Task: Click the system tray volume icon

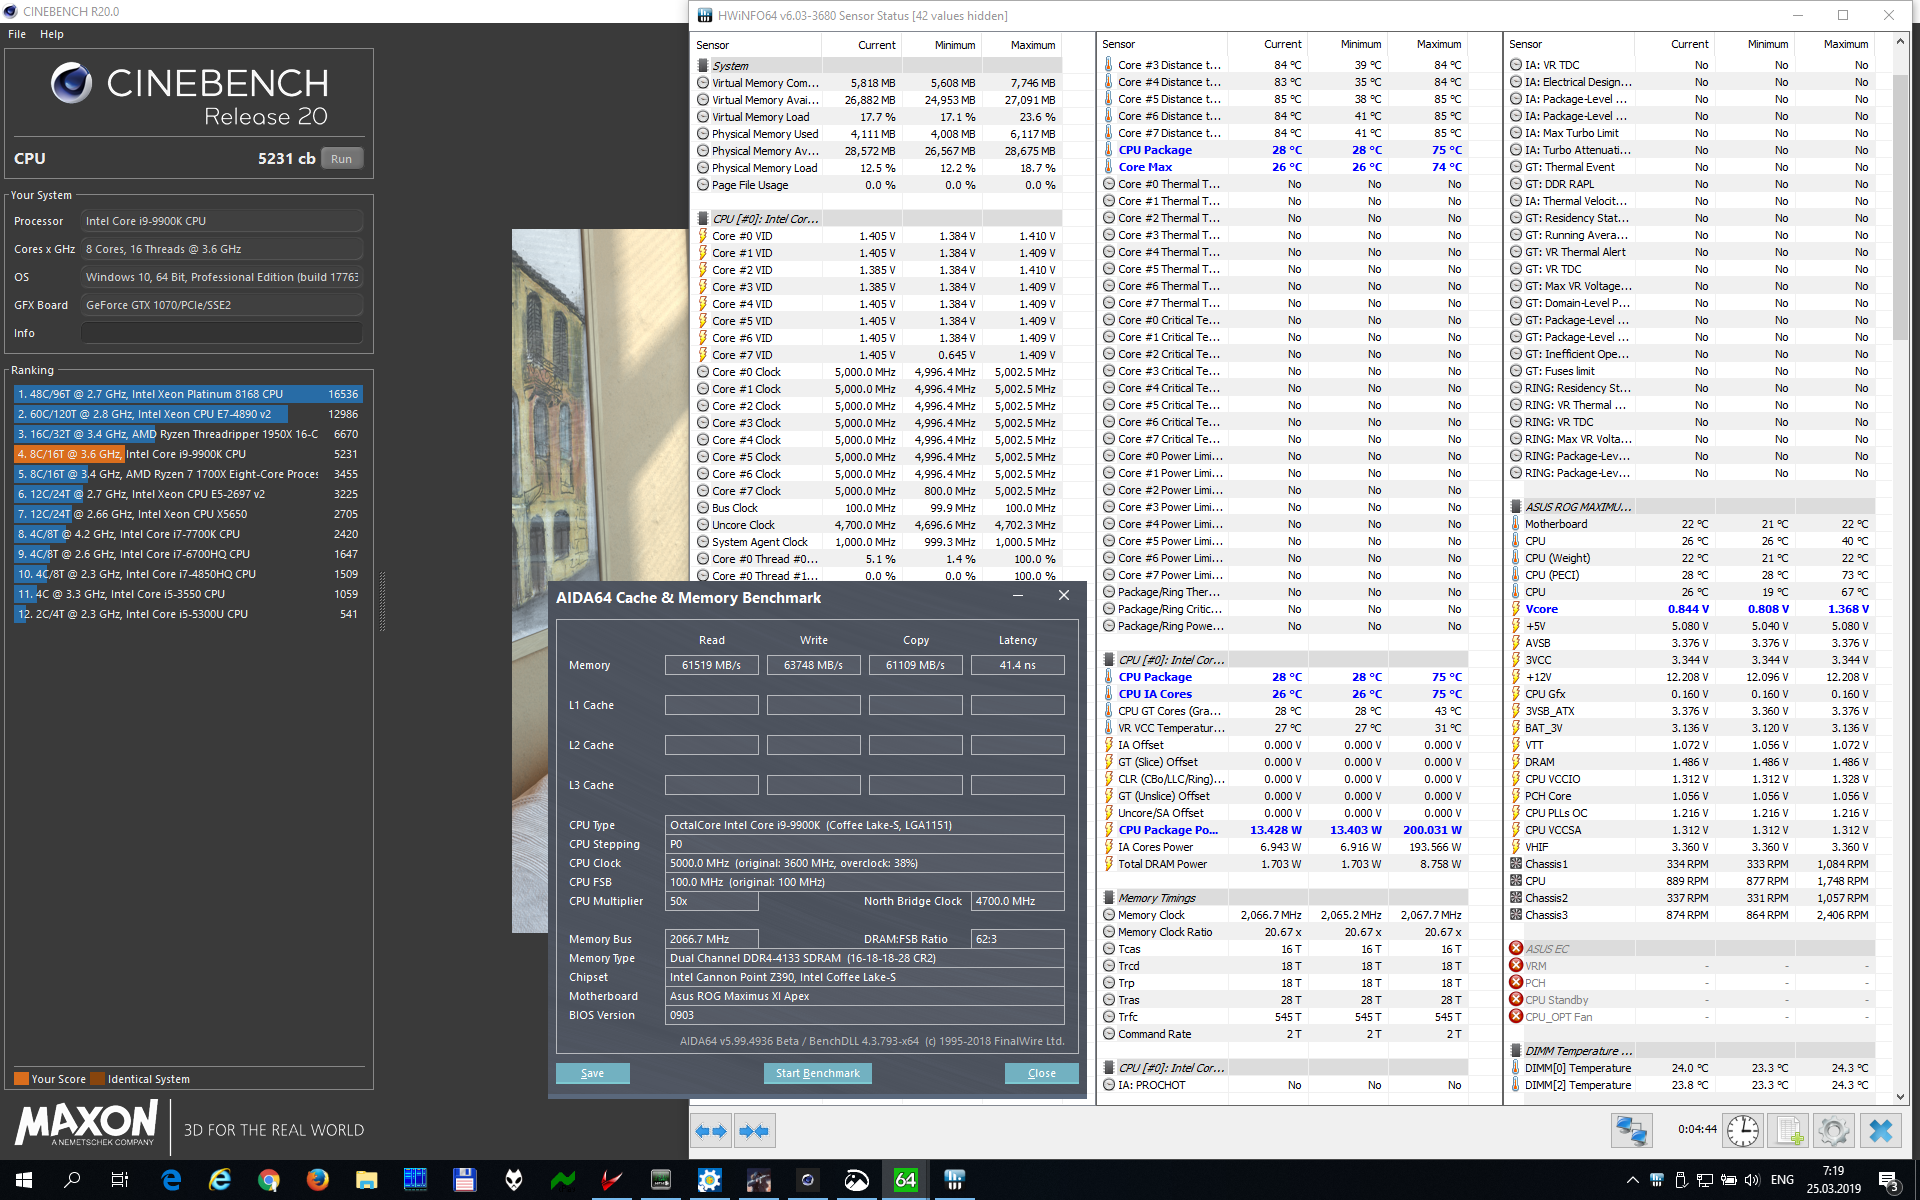Action: click(1751, 1180)
